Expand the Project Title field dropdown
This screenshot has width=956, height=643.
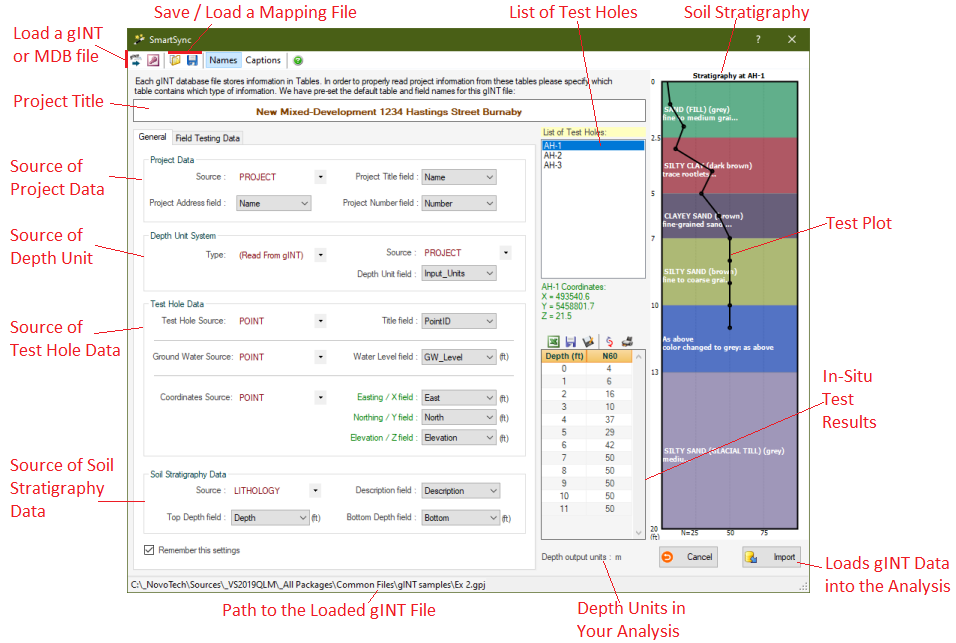coord(490,177)
